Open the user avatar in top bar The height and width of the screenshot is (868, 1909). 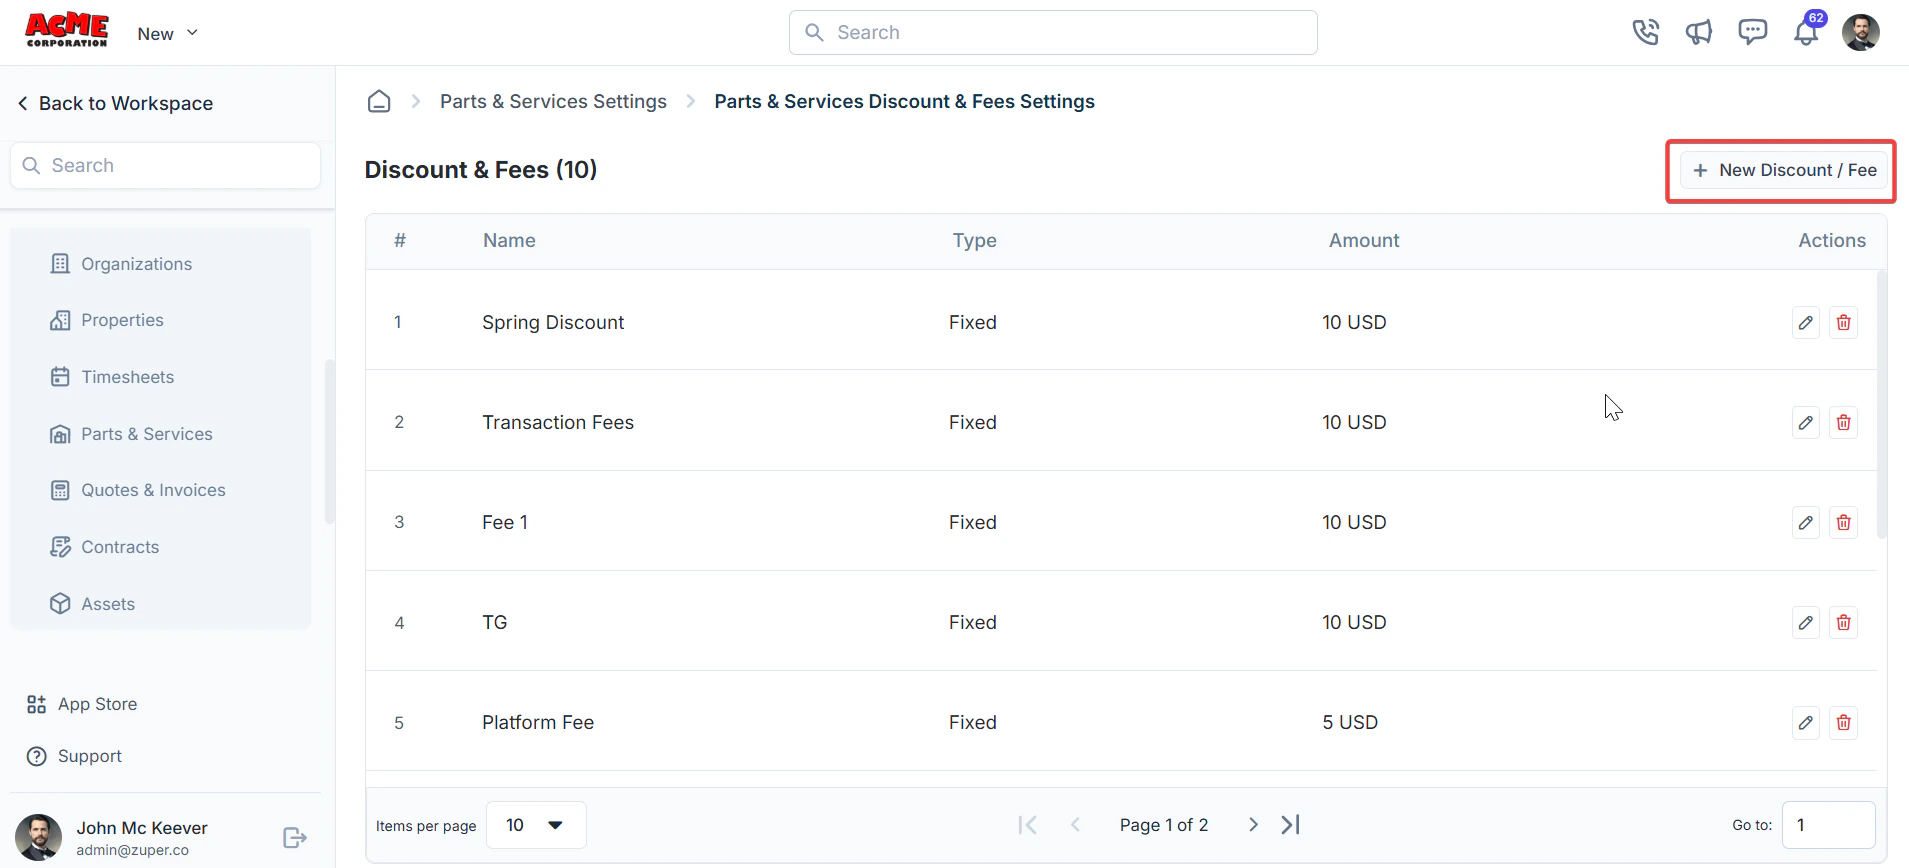pos(1860,32)
